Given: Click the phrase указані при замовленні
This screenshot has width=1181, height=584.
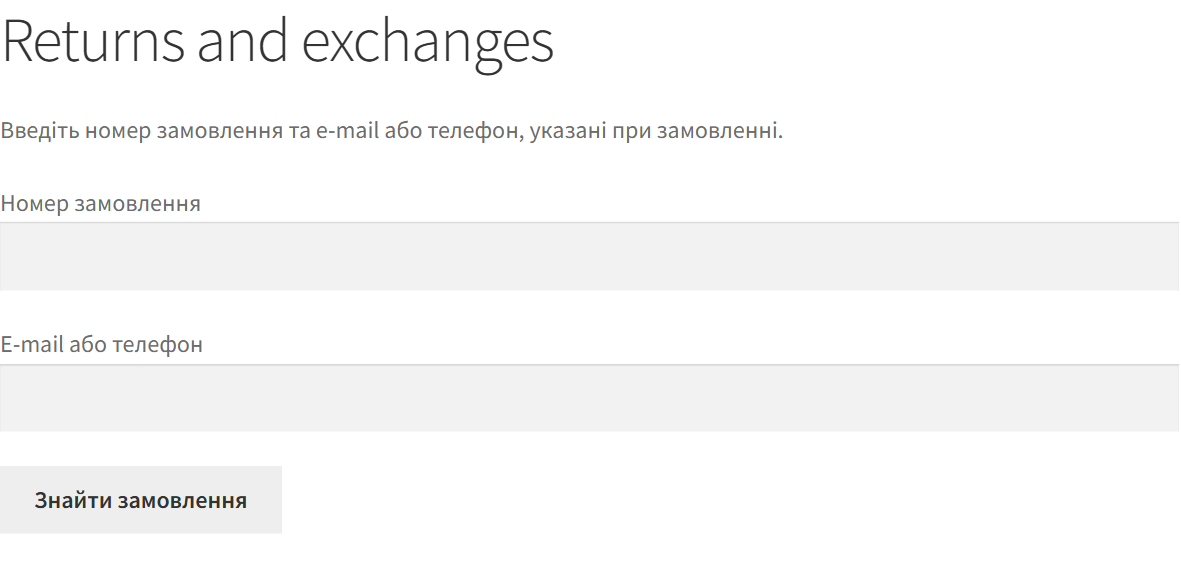Looking at the screenshot, I should pyautogui.click(x=656, y=131).
